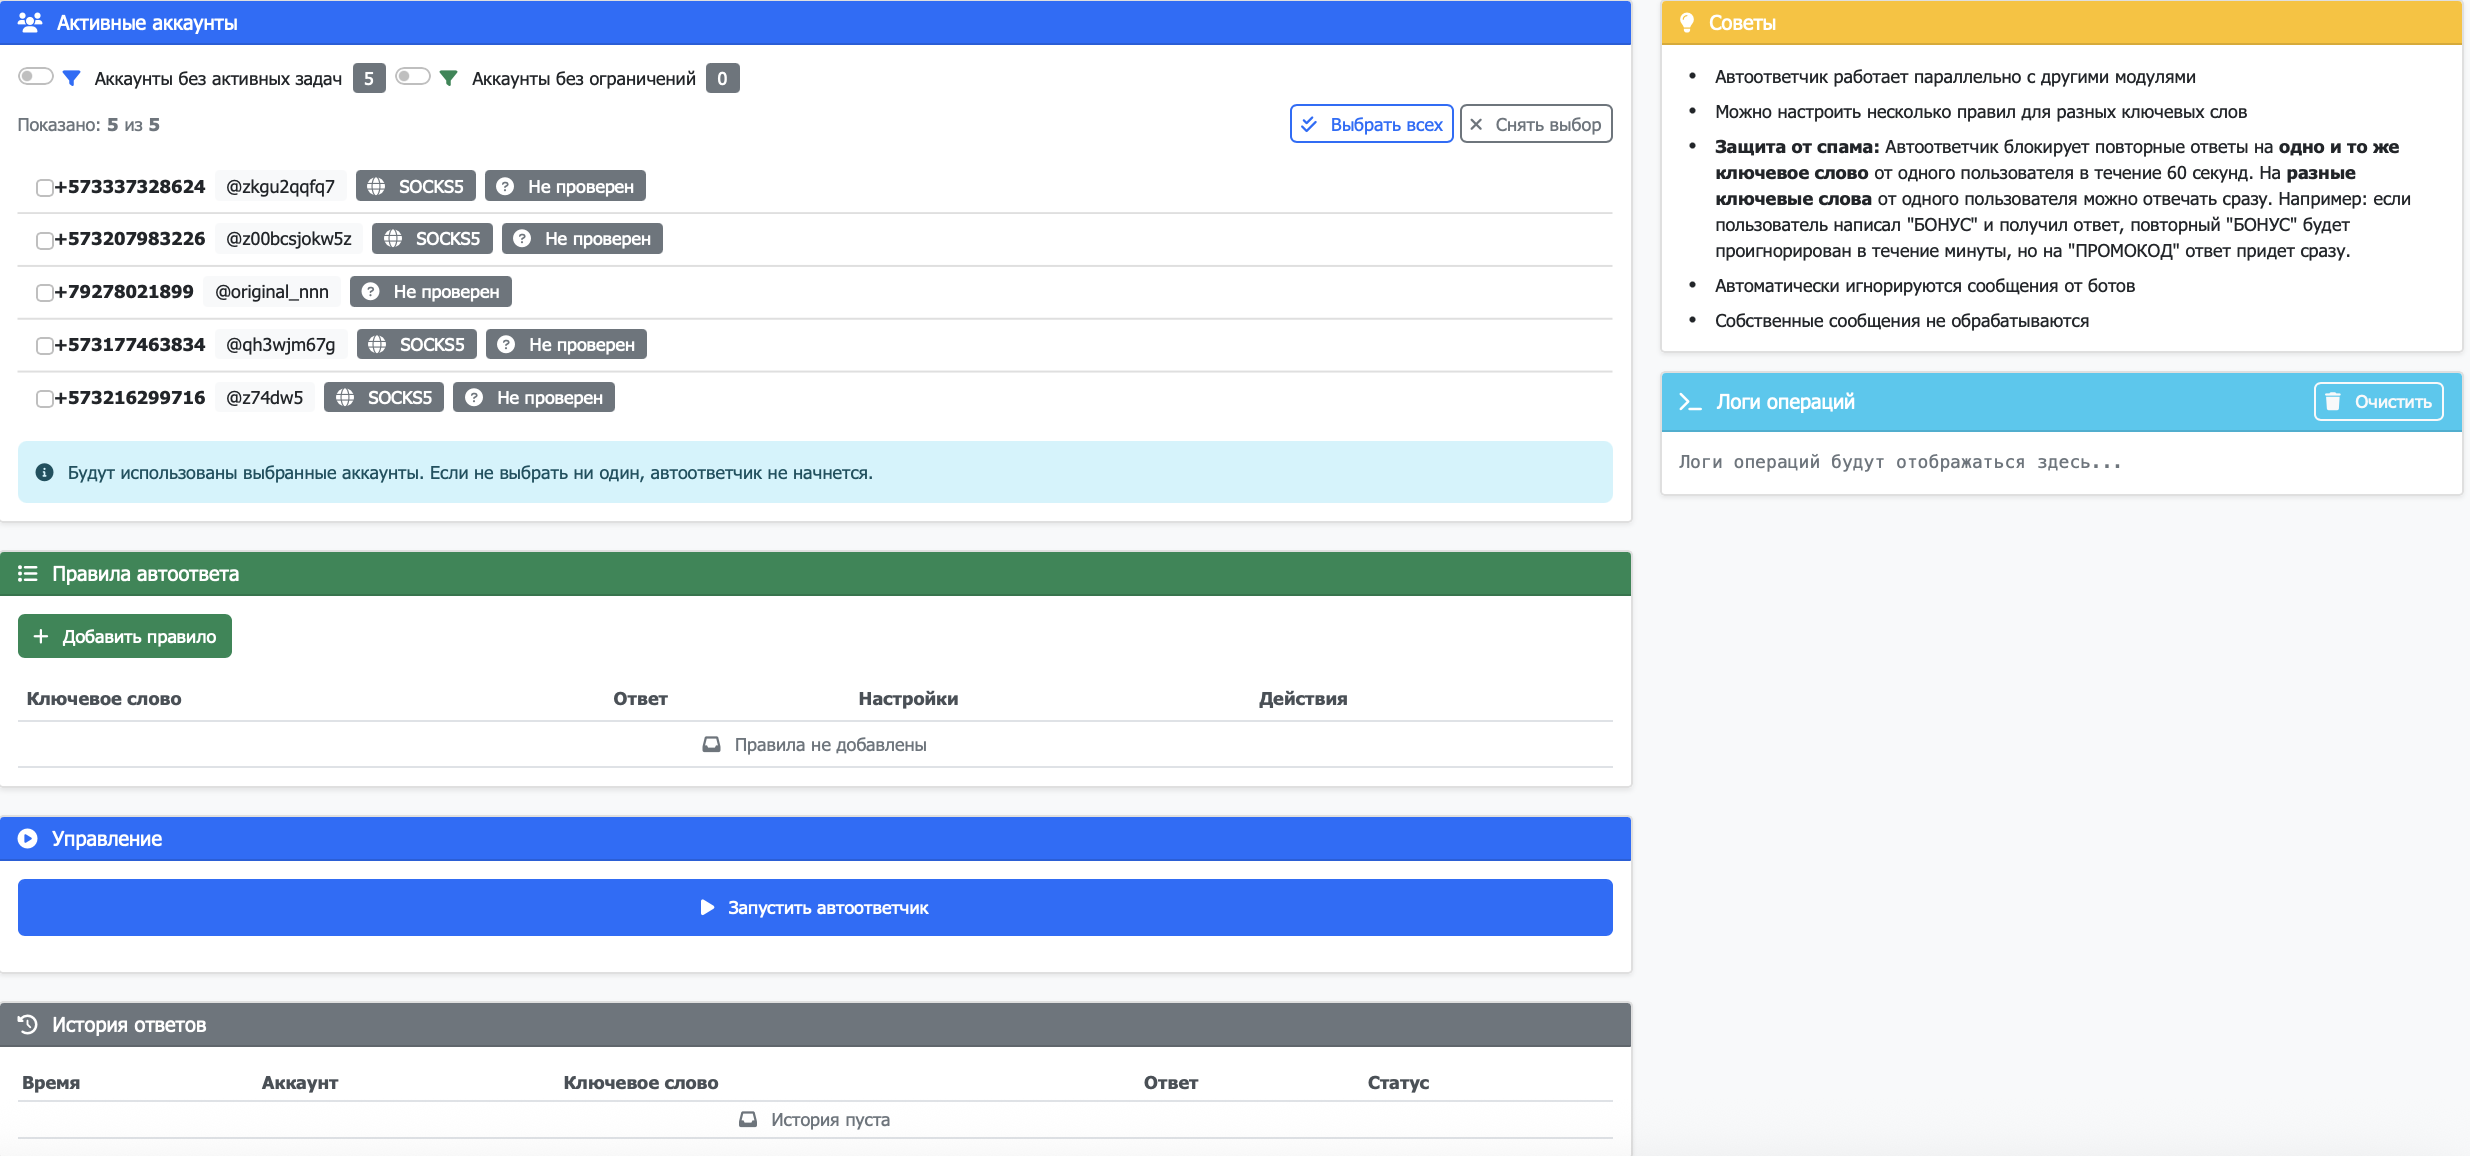Add a new rule with Добавить правило

click(x=125, y=636)
